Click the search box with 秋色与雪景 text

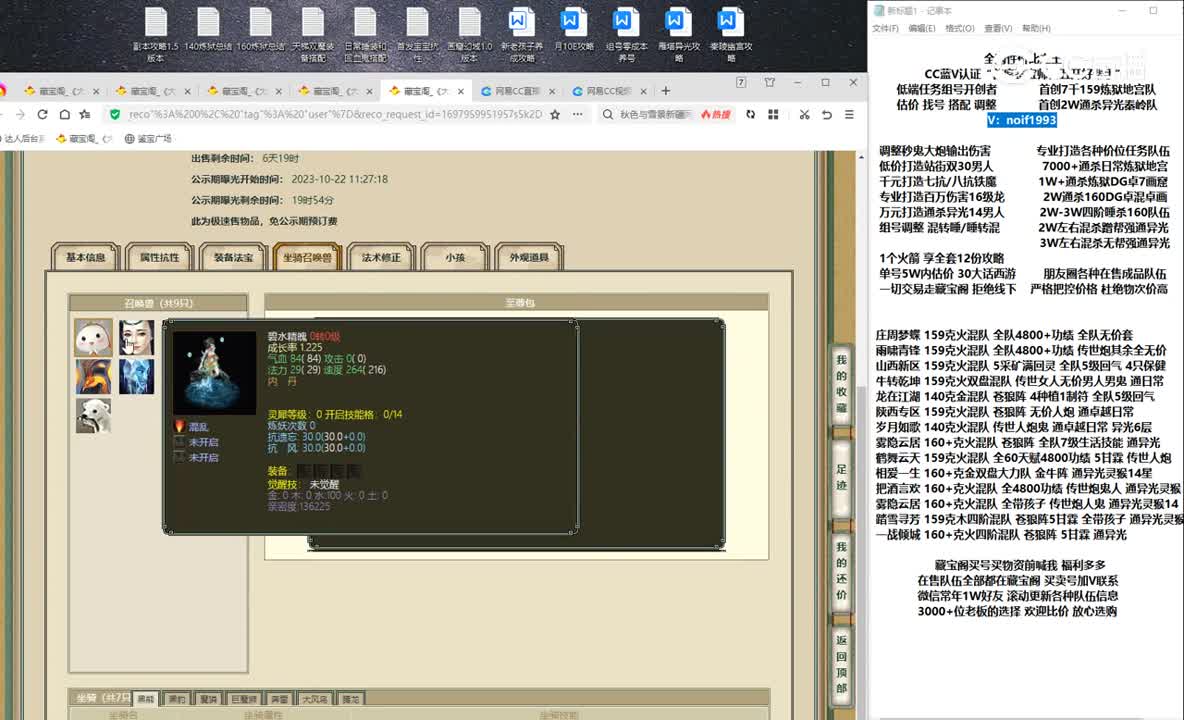coord(655,115)
